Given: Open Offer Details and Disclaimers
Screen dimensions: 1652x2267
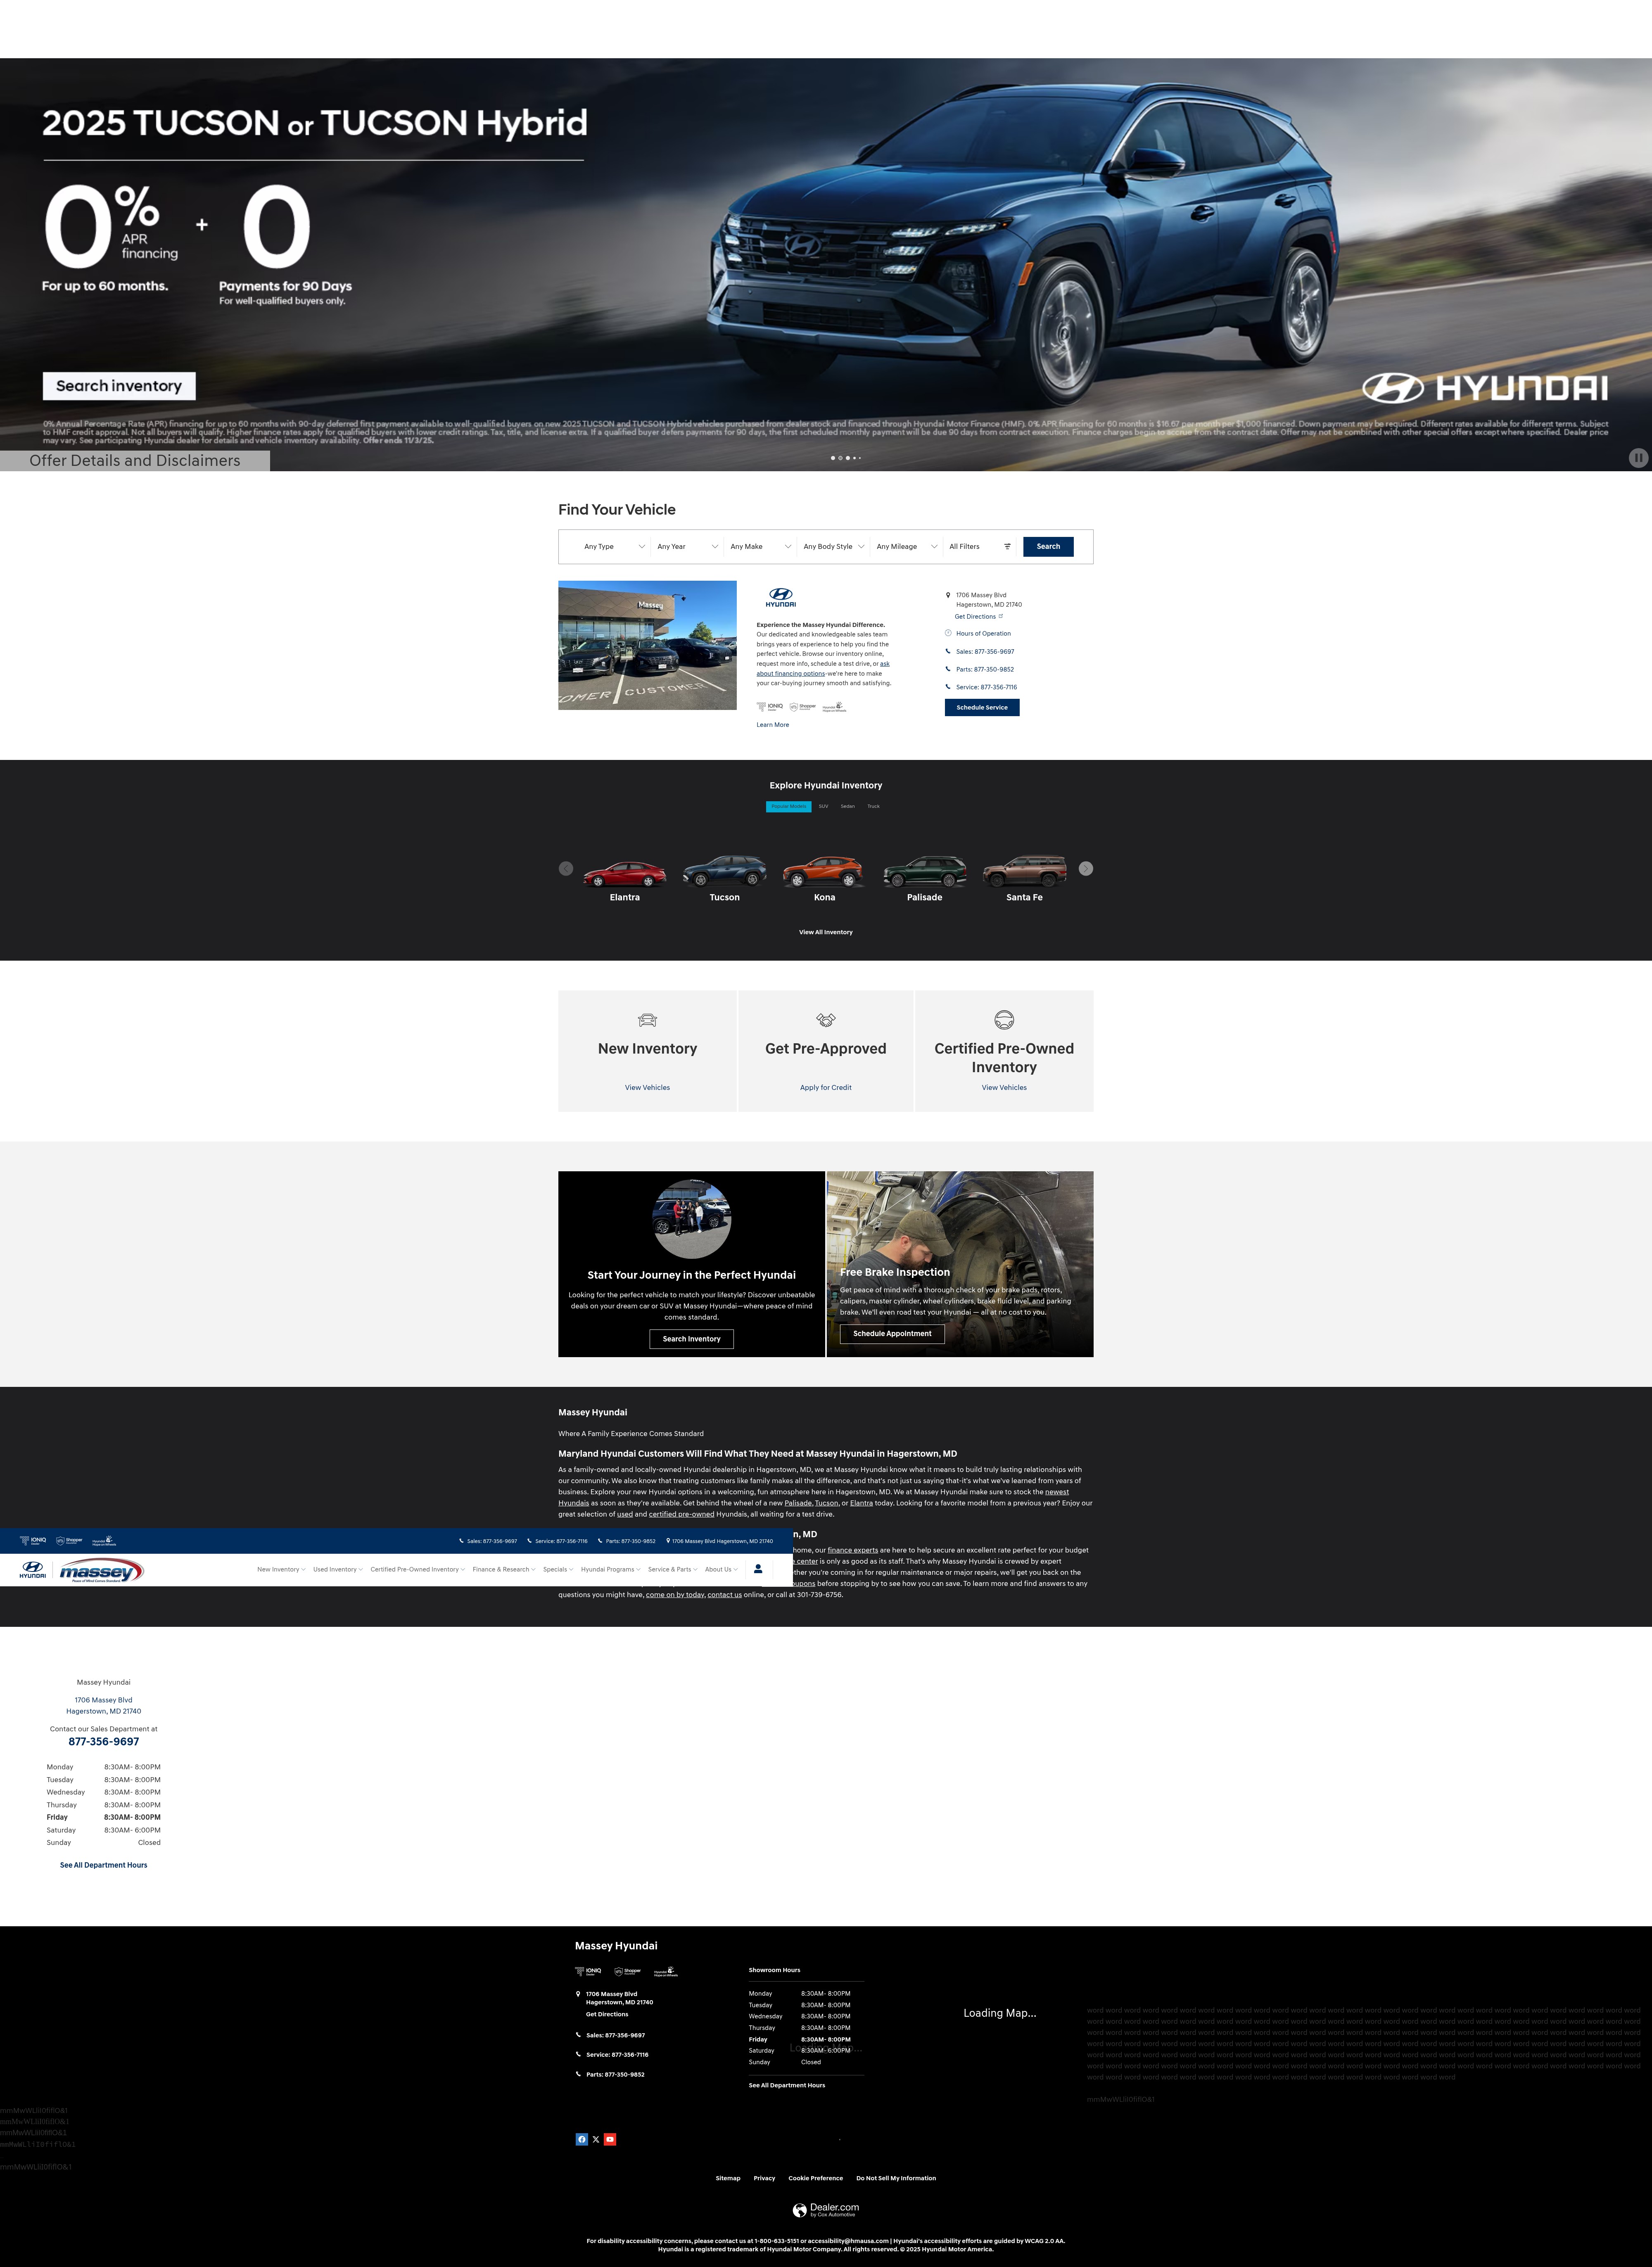Looking at the screenshot, I should click(135, 461).
